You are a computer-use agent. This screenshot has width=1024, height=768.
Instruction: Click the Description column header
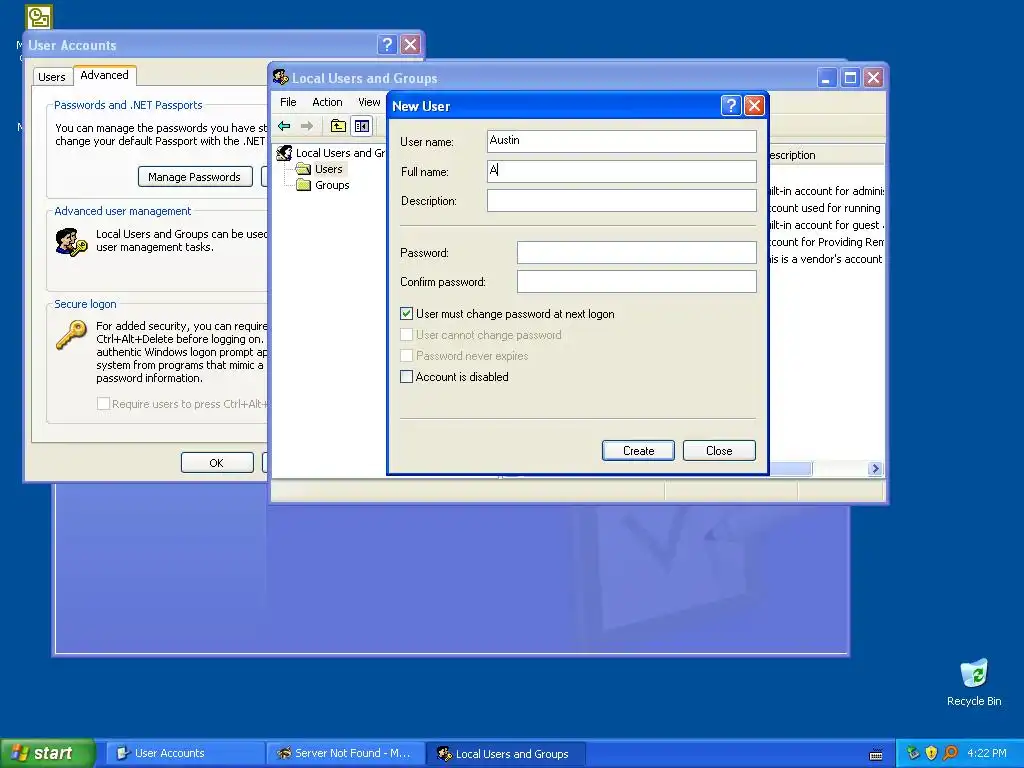click(826, 155)
